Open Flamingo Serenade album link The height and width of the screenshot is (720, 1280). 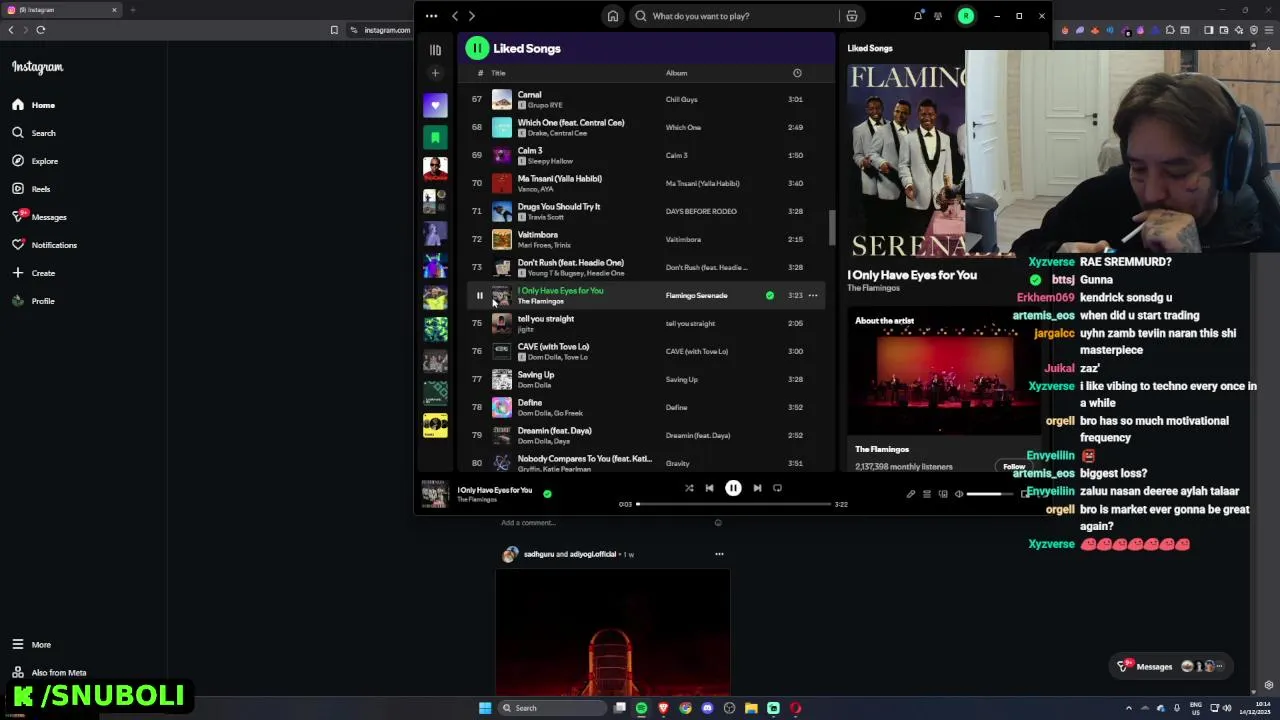pyautogui.click(x=696, y=295)
